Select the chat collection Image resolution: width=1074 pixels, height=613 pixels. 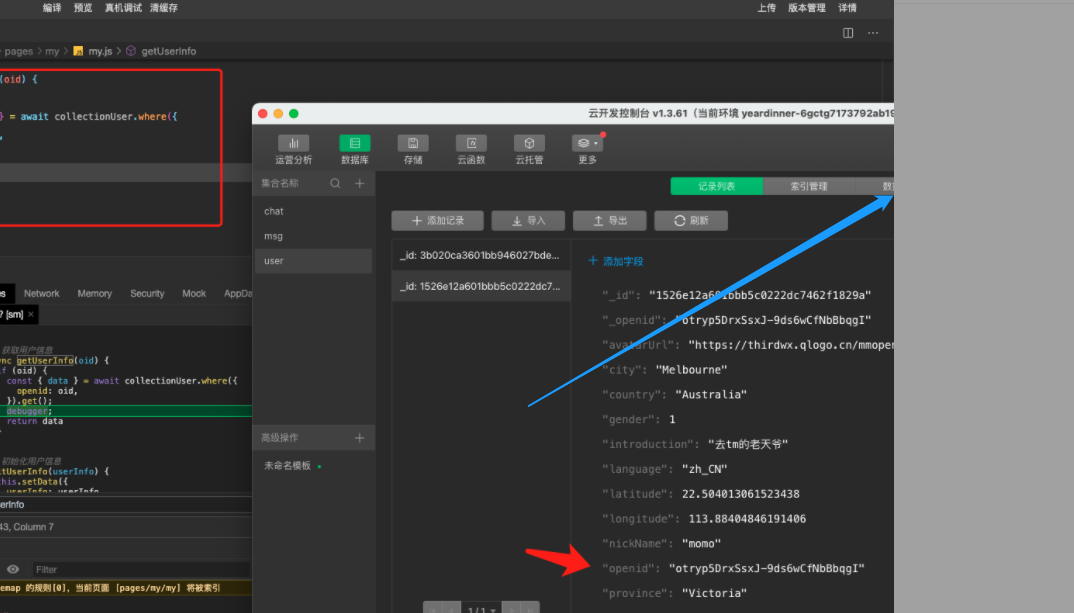[314, 211]
